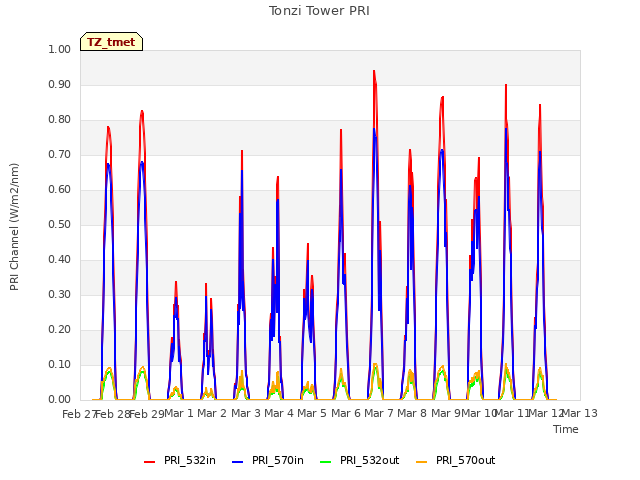Click the chart title Tonzi Tower PRI
This screenshot has height=480, width=640.
(319, 11)
